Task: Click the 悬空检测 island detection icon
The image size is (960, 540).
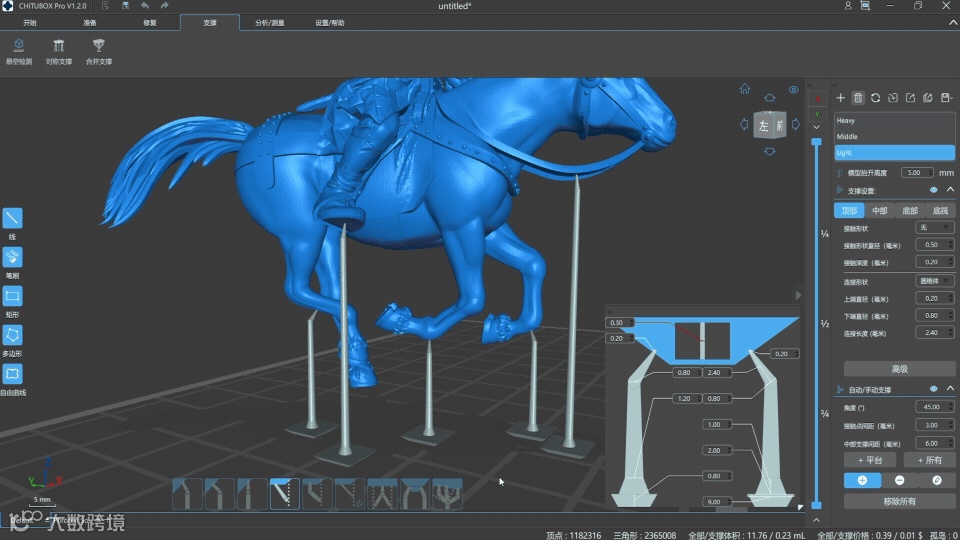Action: click(19, 46)
